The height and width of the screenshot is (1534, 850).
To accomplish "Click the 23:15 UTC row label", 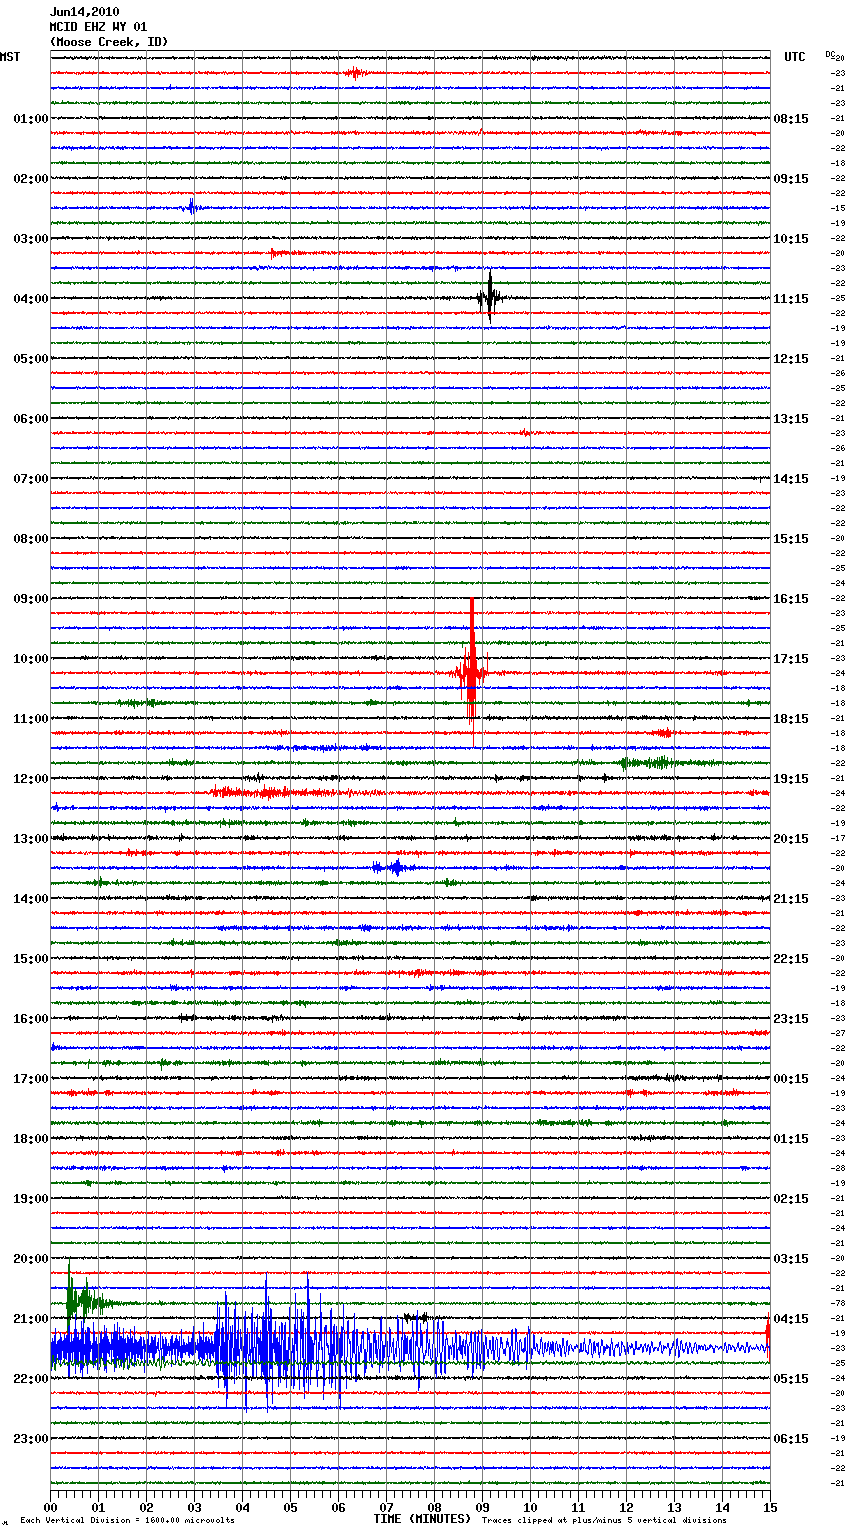I will 791,1019.
